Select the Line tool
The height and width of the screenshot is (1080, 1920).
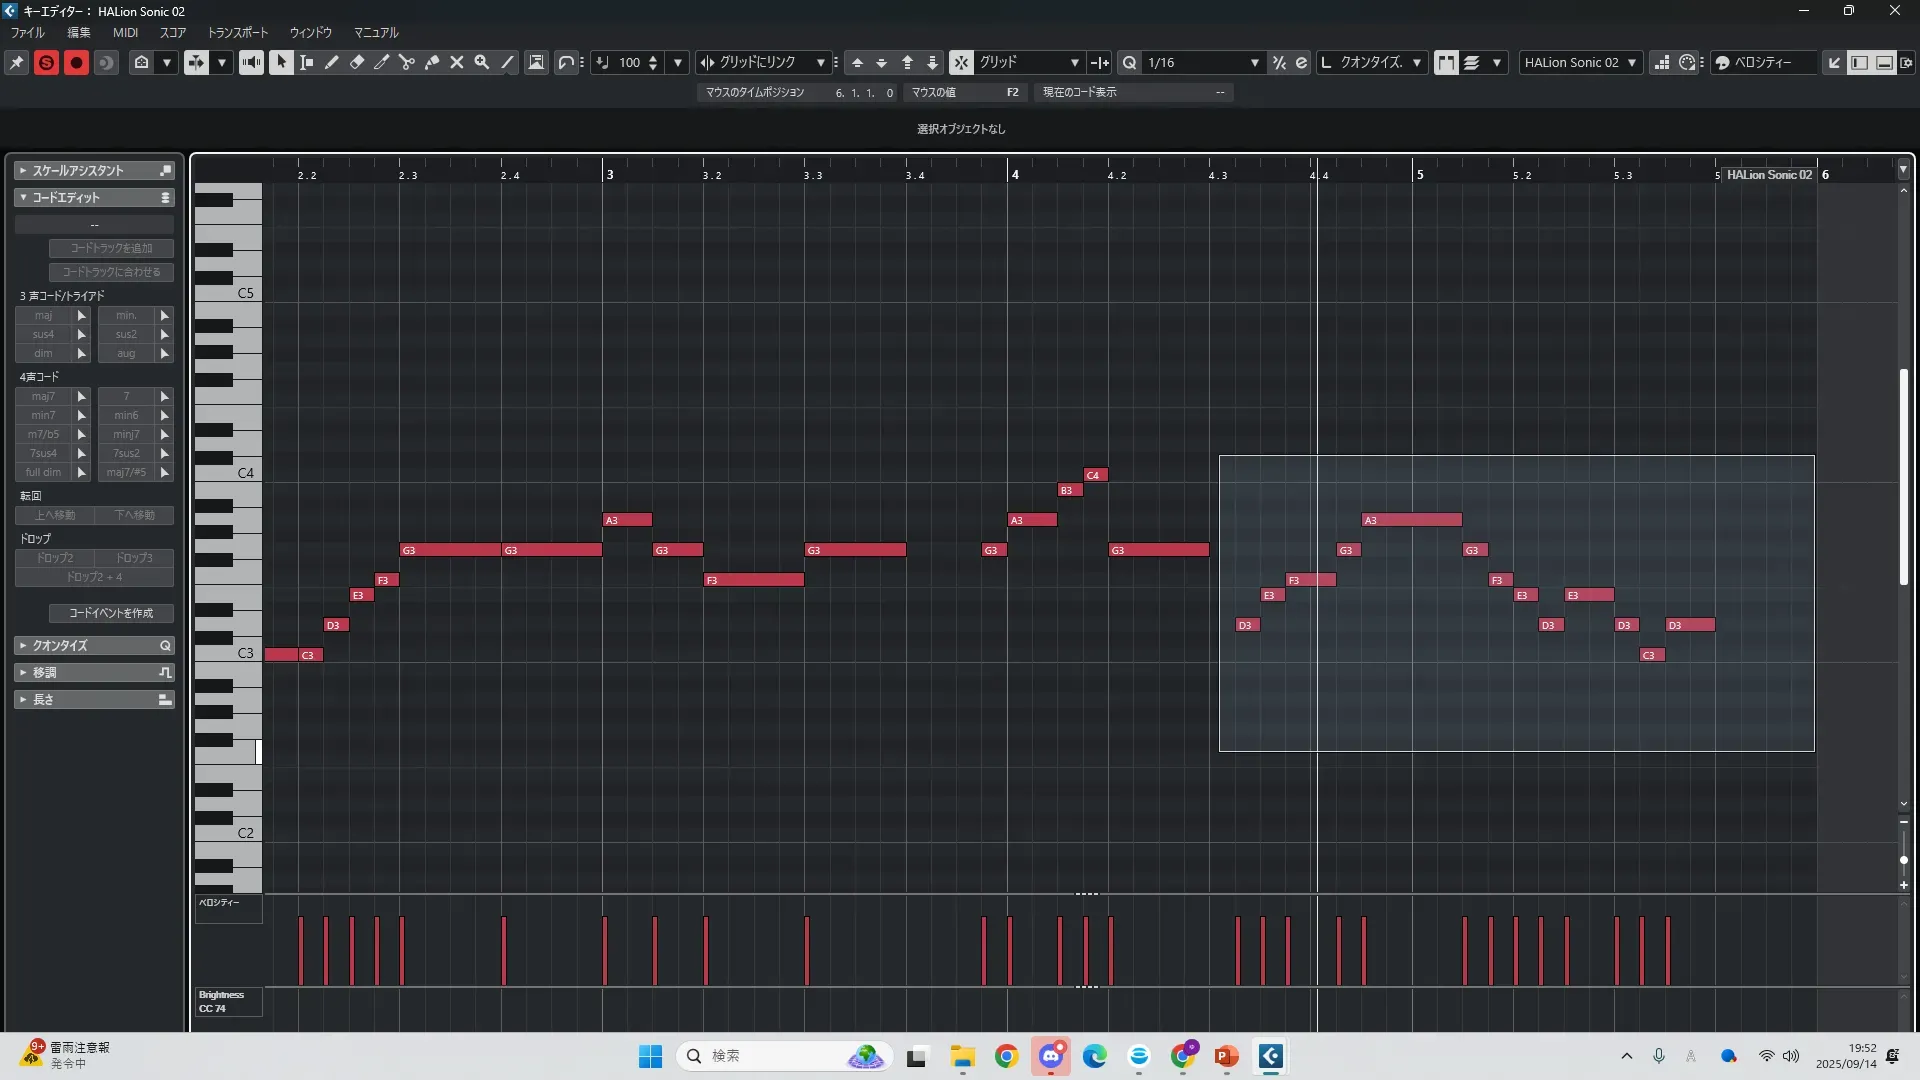[507, 62]
